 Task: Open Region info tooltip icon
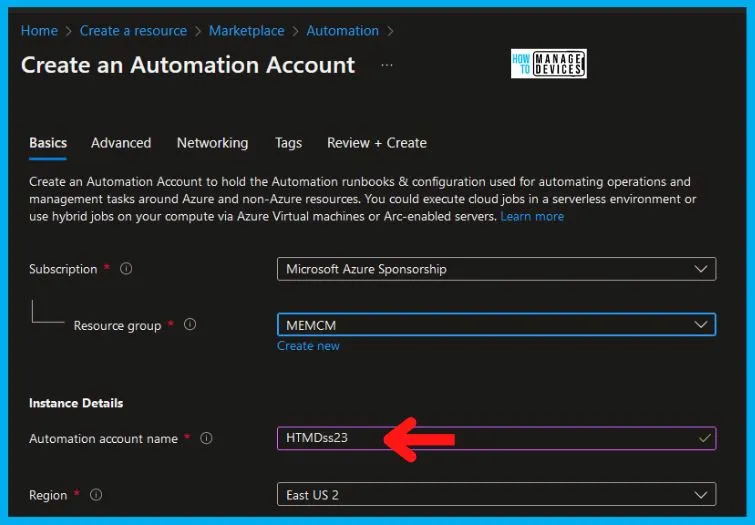pyautogui.click(x=96, y=495)
